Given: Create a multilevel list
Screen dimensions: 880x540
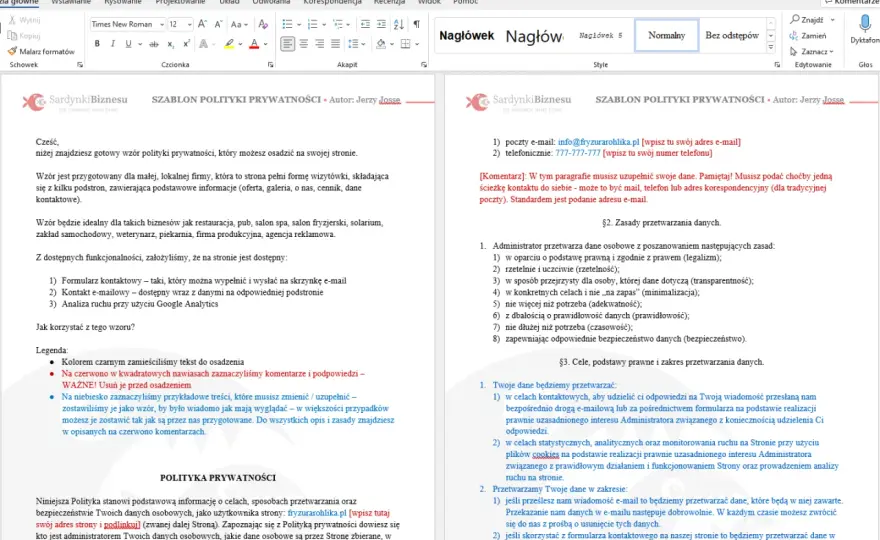Looking at the screenshot, I should tap(338, 24).
